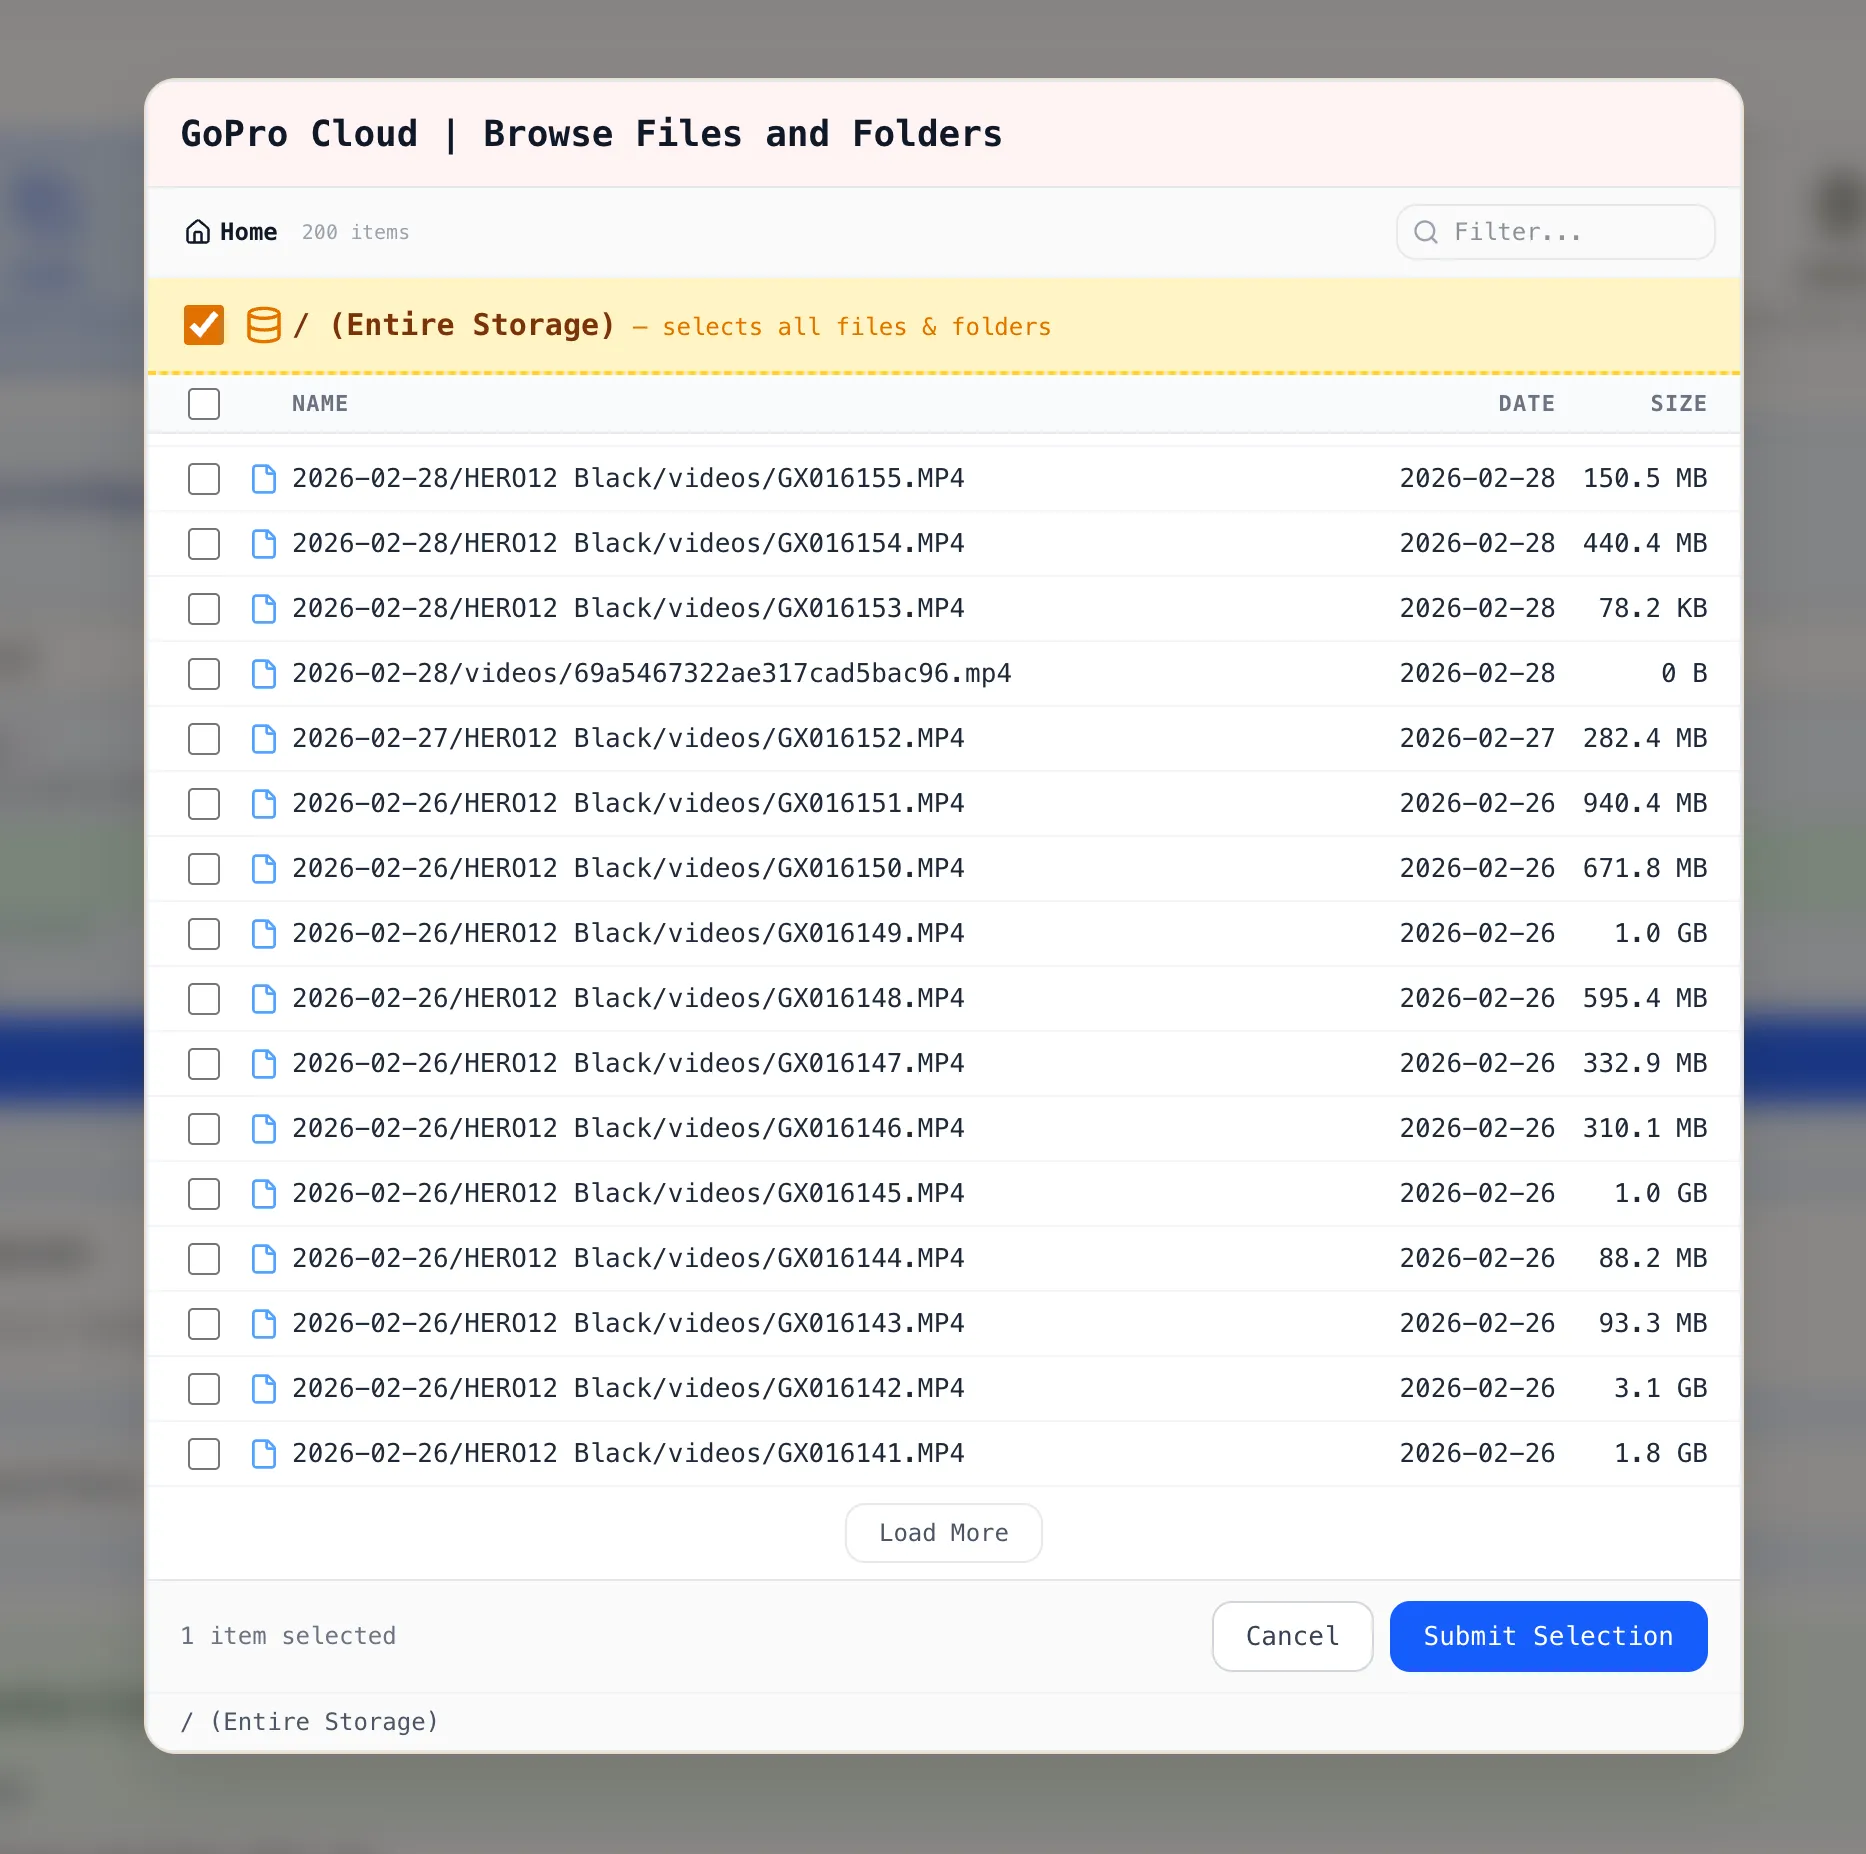Select the checkbox for GX016152.MP4

(x=203, y=738)
